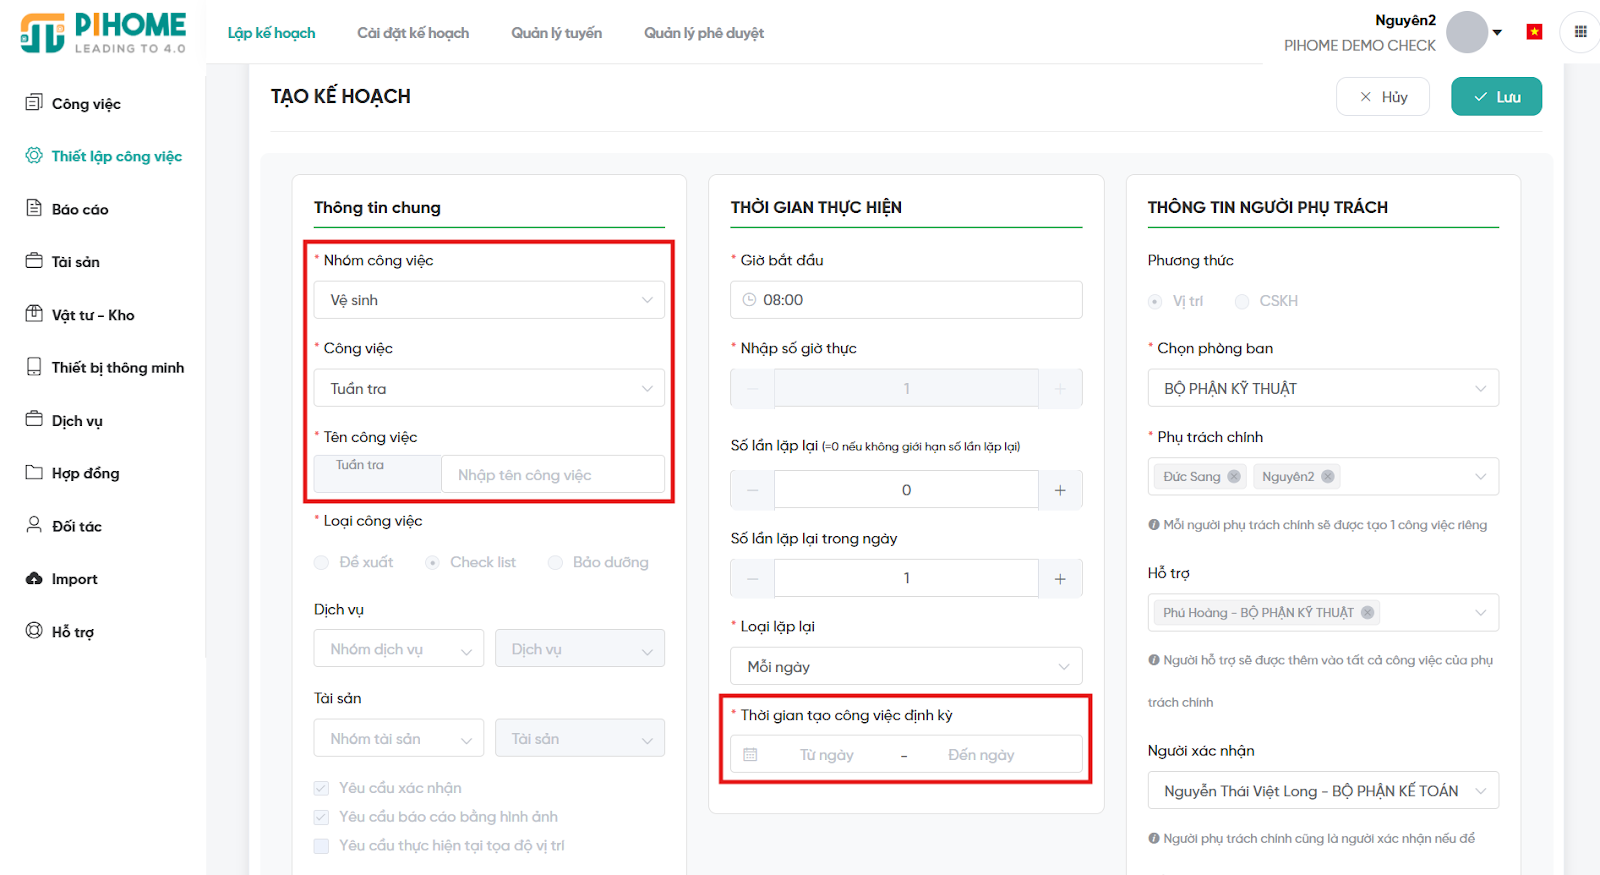
Task: Switch to Quản lý tuyến tab
Action: (556, 33)
